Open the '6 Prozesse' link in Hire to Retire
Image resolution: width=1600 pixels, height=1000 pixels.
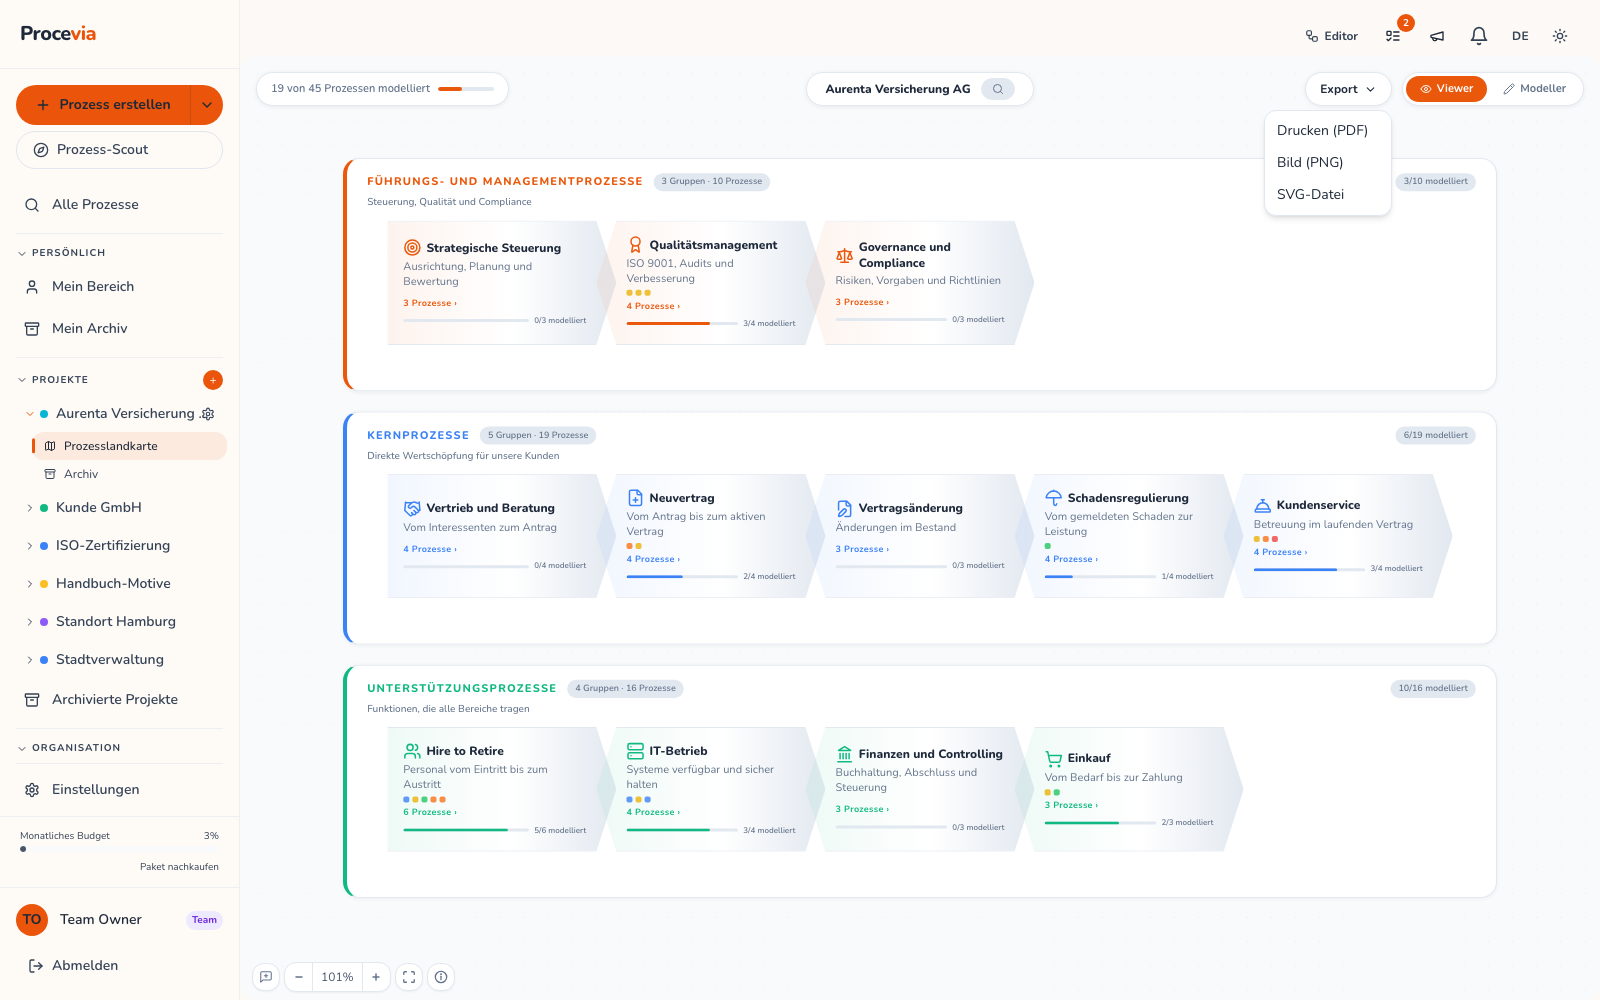(430, 812)
